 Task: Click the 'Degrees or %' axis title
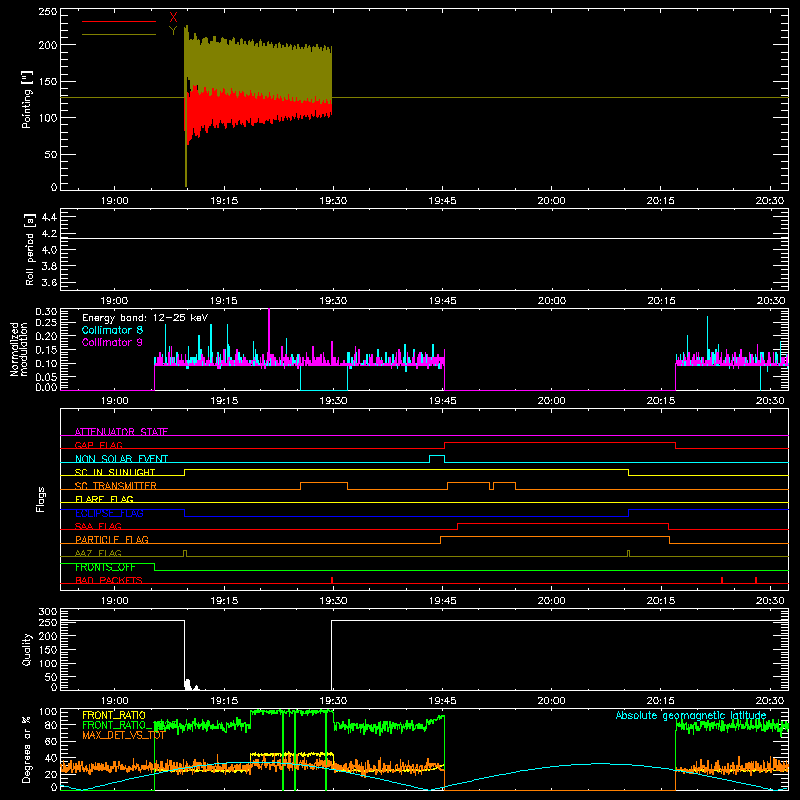(27, 749)
